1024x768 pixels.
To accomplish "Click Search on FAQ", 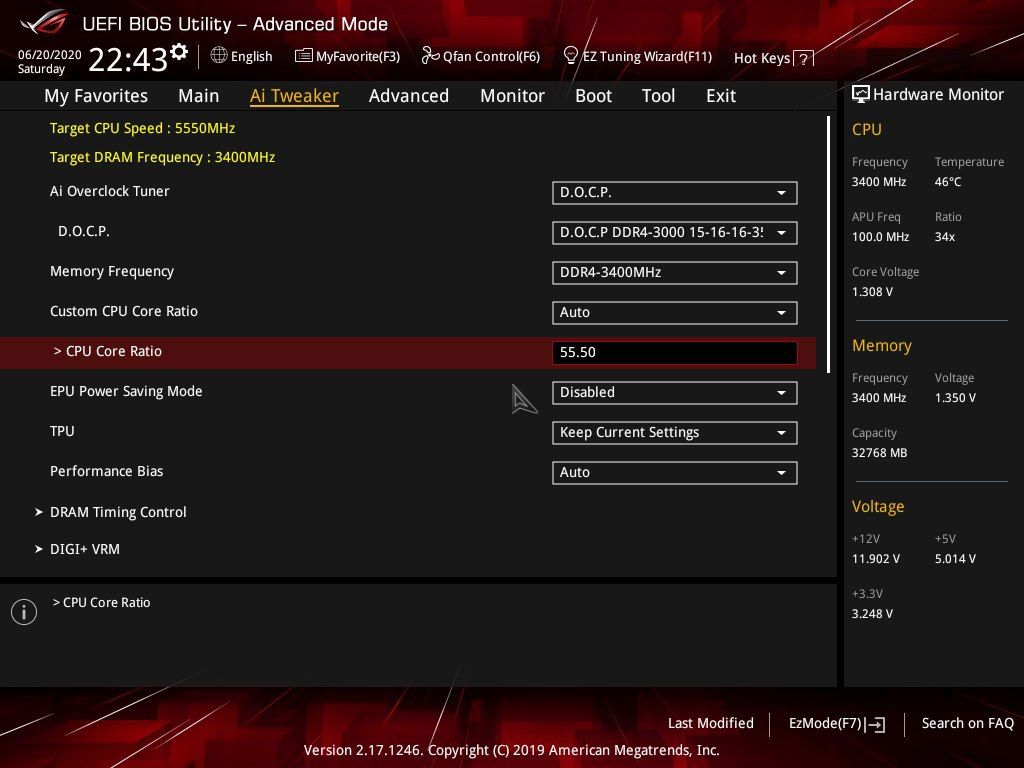I will (967, 723).
